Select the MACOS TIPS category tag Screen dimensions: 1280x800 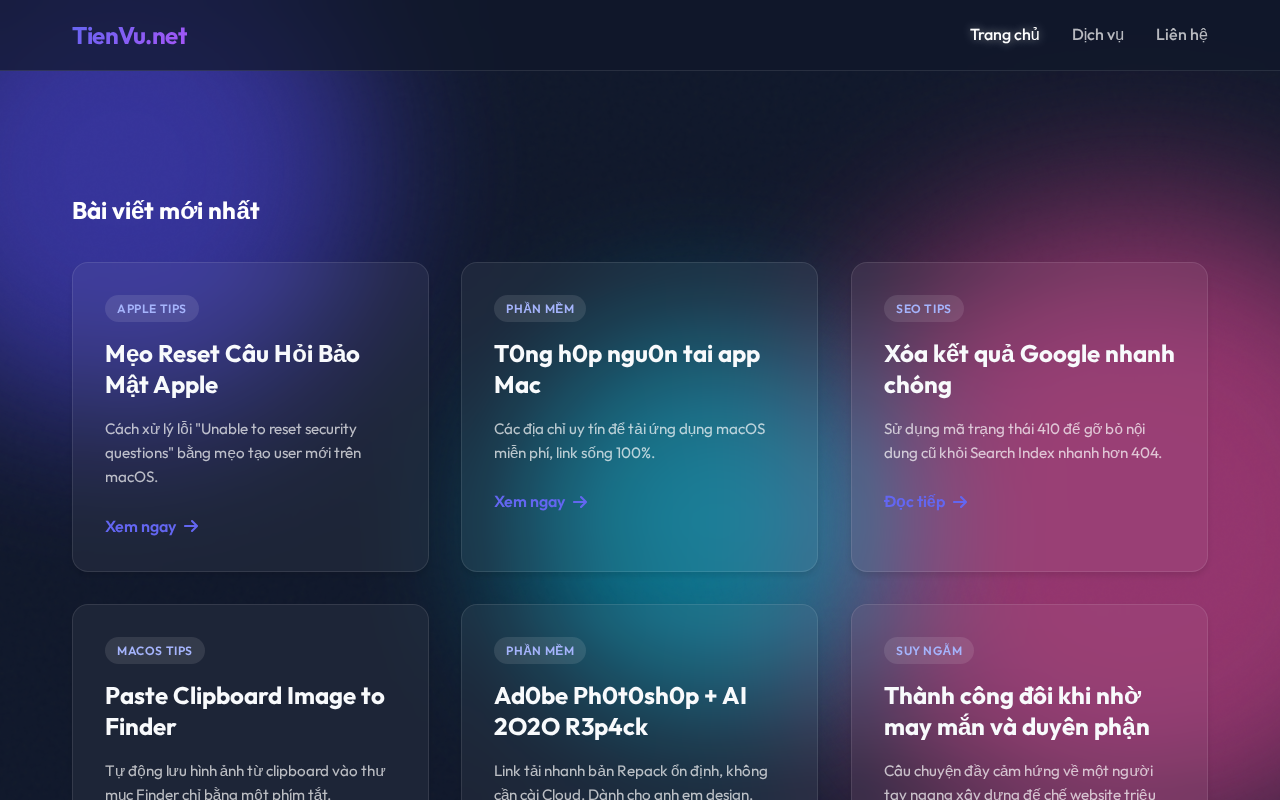click(155, 650)
